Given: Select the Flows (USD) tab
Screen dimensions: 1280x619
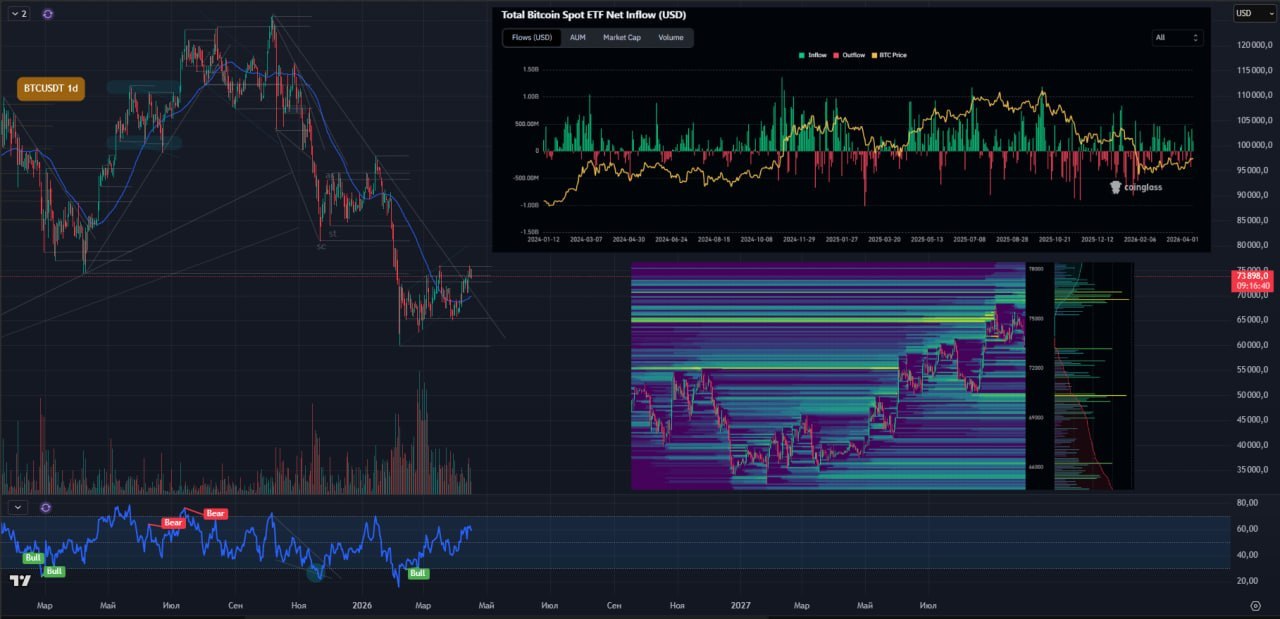Looking at the screenshot, I should (531, 38).
